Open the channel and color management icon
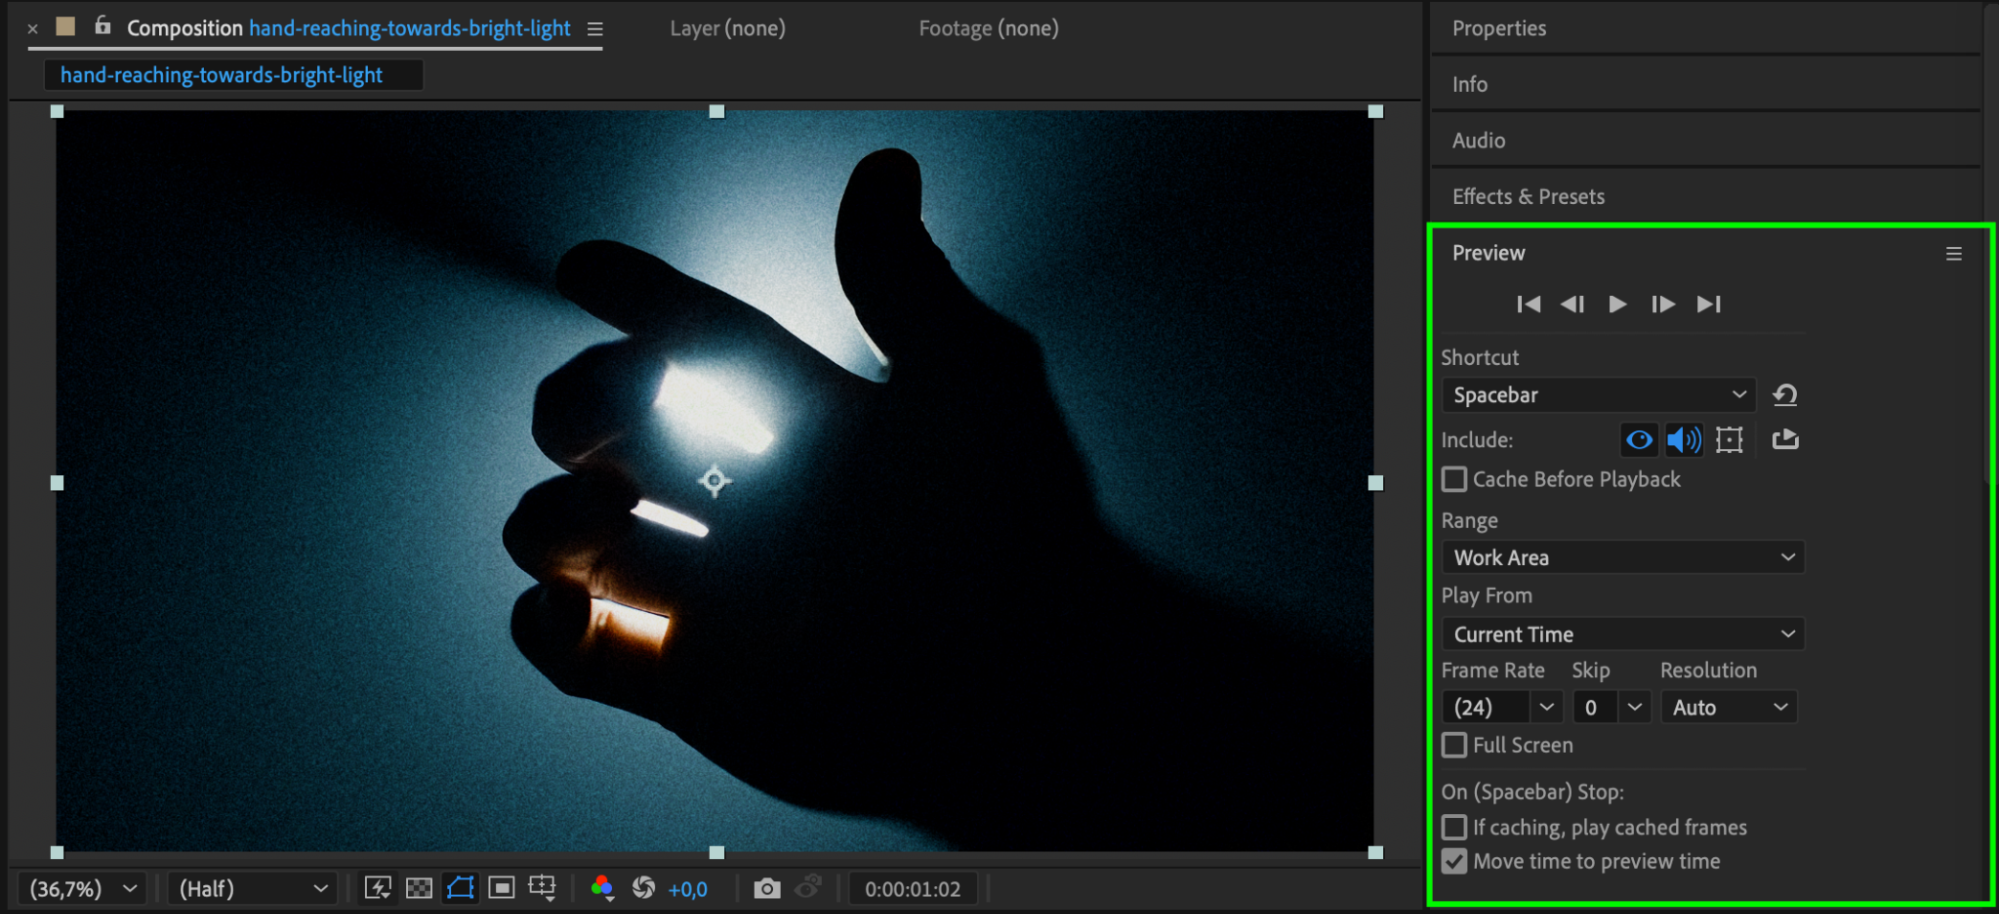This screenshot has height=914, width=1999. click(602, 888)
